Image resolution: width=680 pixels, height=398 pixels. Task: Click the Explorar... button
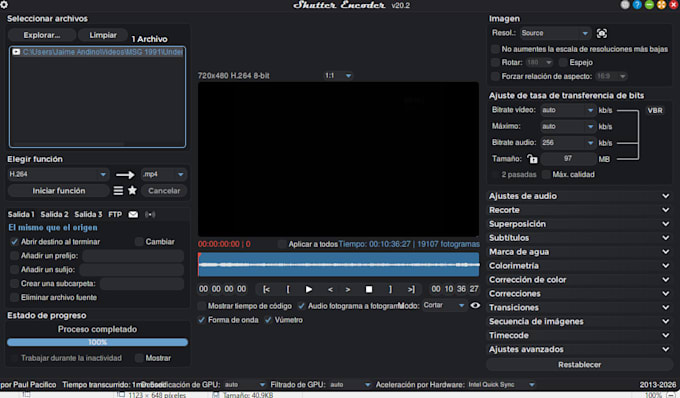42,35
